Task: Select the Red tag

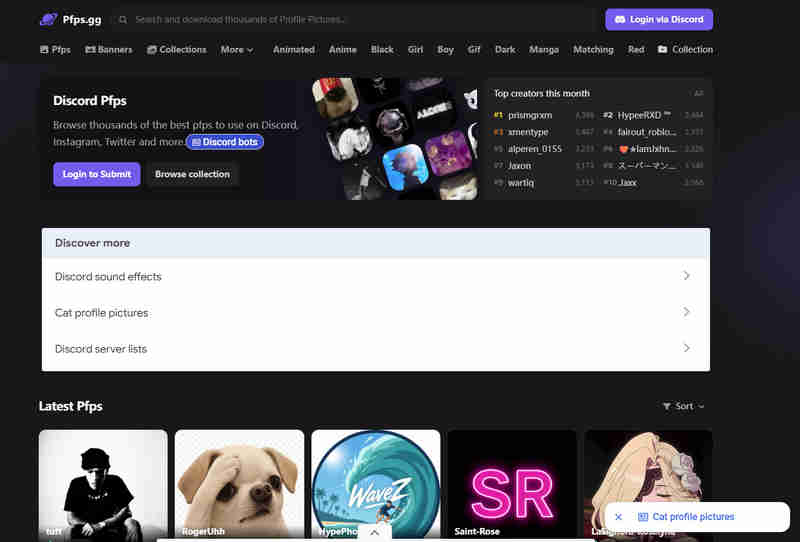Action: tap(636, 50)
